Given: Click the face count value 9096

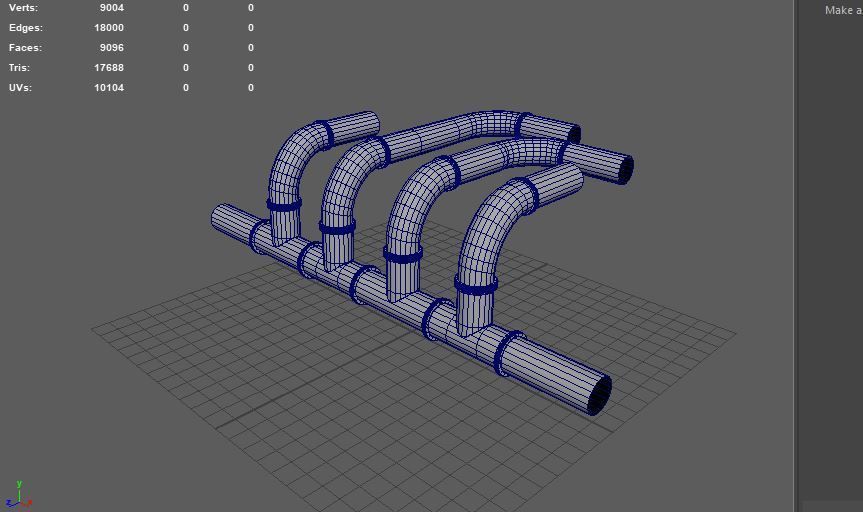Looking at the screenshot, I should tap(112, 47).
